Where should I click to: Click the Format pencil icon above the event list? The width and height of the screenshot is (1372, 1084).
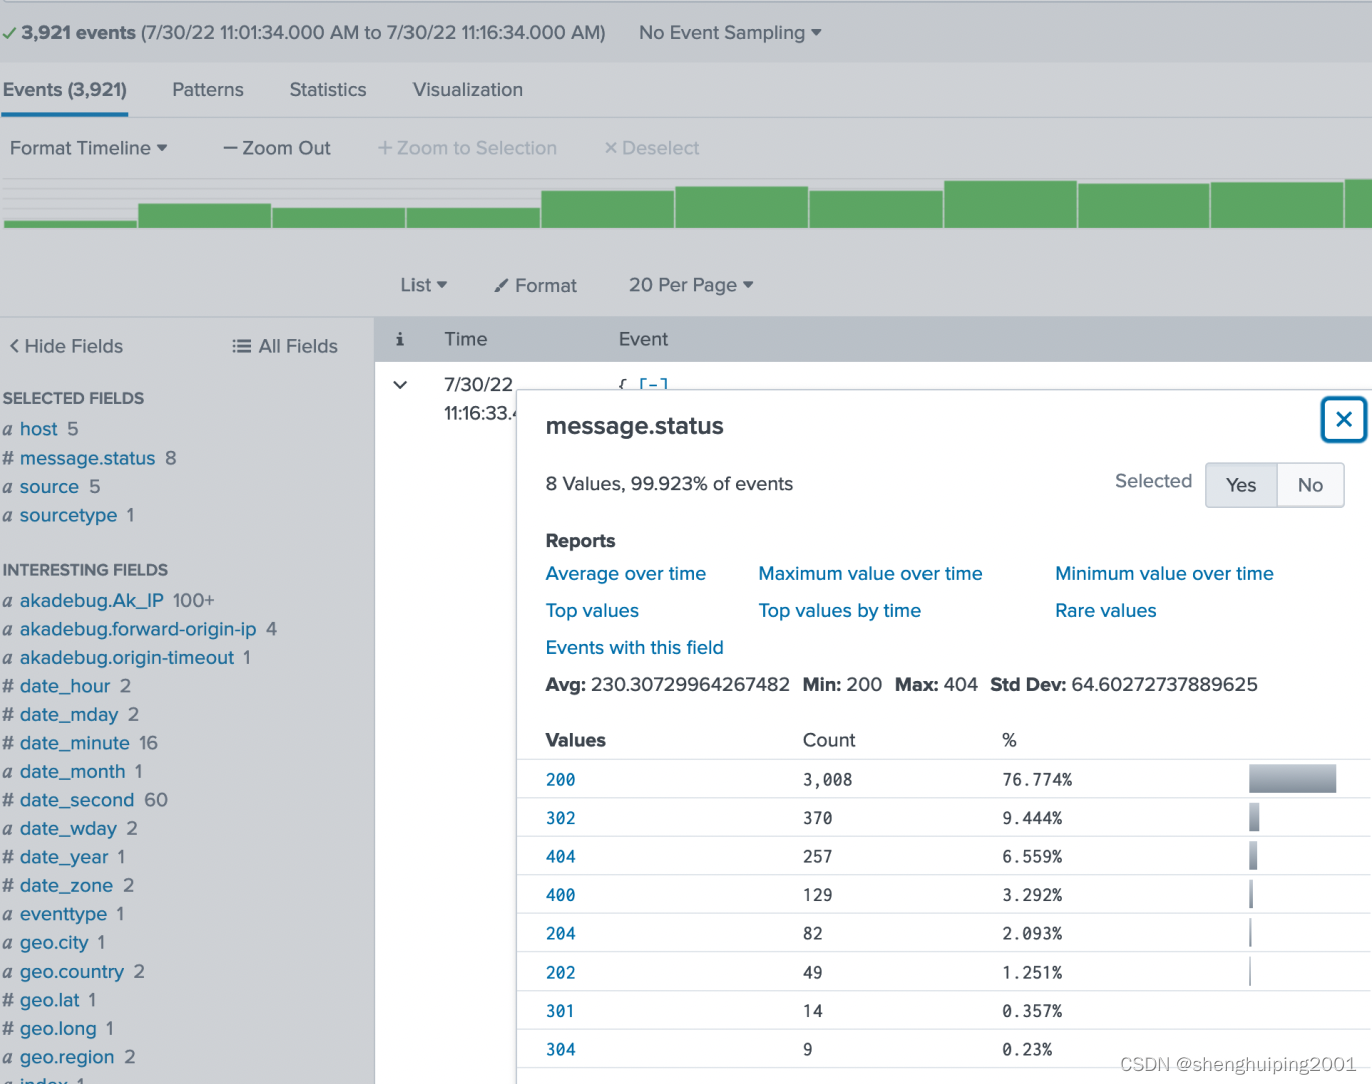501,285
